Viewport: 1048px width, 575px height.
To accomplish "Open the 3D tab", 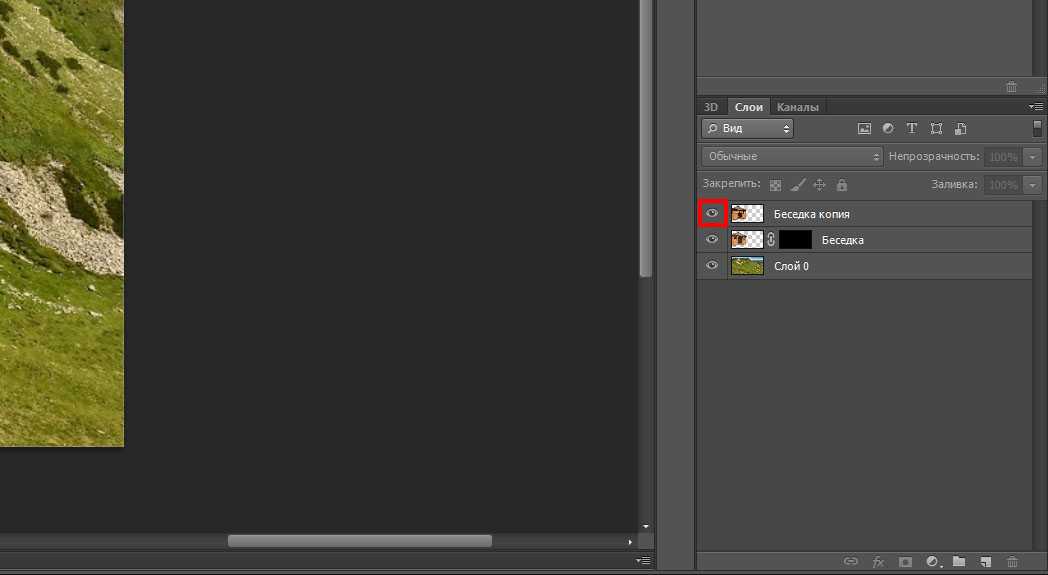I will (x=711, y=107).
